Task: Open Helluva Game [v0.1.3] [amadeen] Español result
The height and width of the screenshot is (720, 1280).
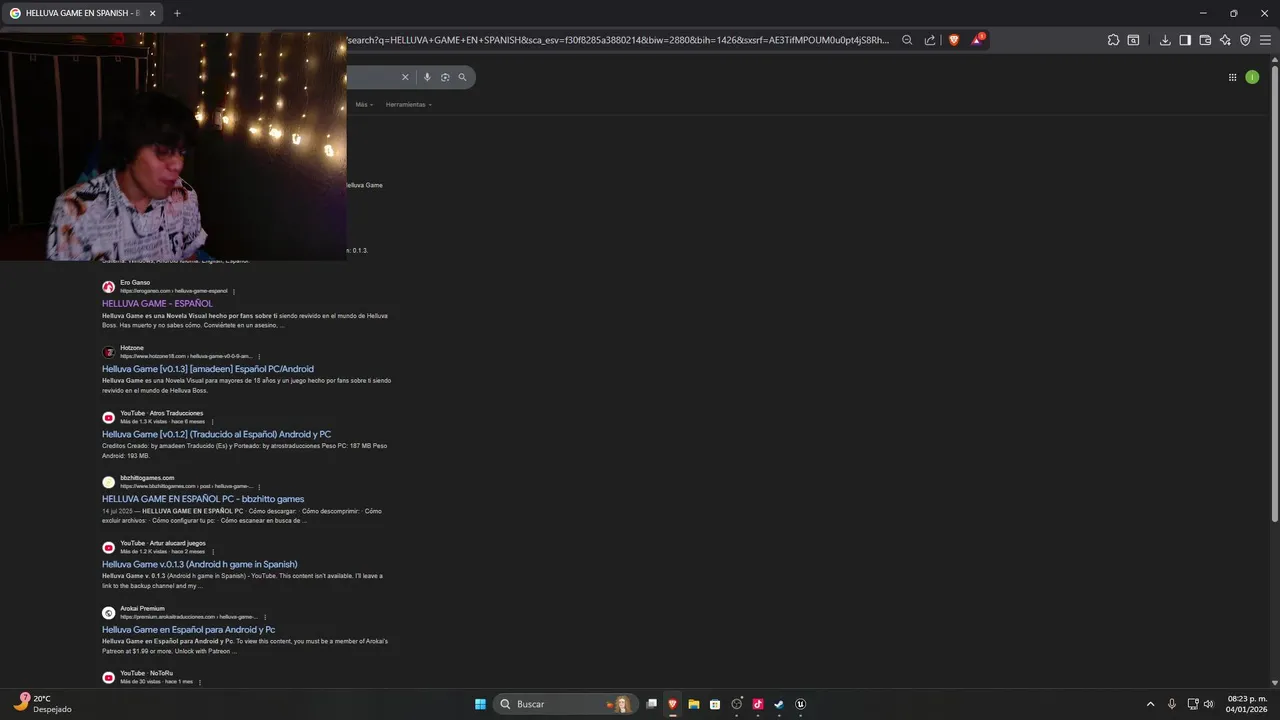Action: (x=208, y=369)
